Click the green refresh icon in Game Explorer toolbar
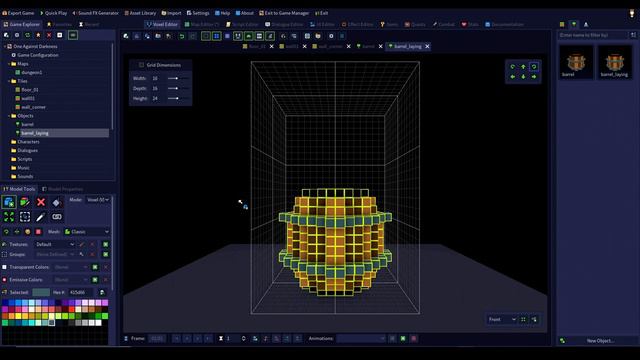This screenshot has width=640, height=360. (27, 35)
